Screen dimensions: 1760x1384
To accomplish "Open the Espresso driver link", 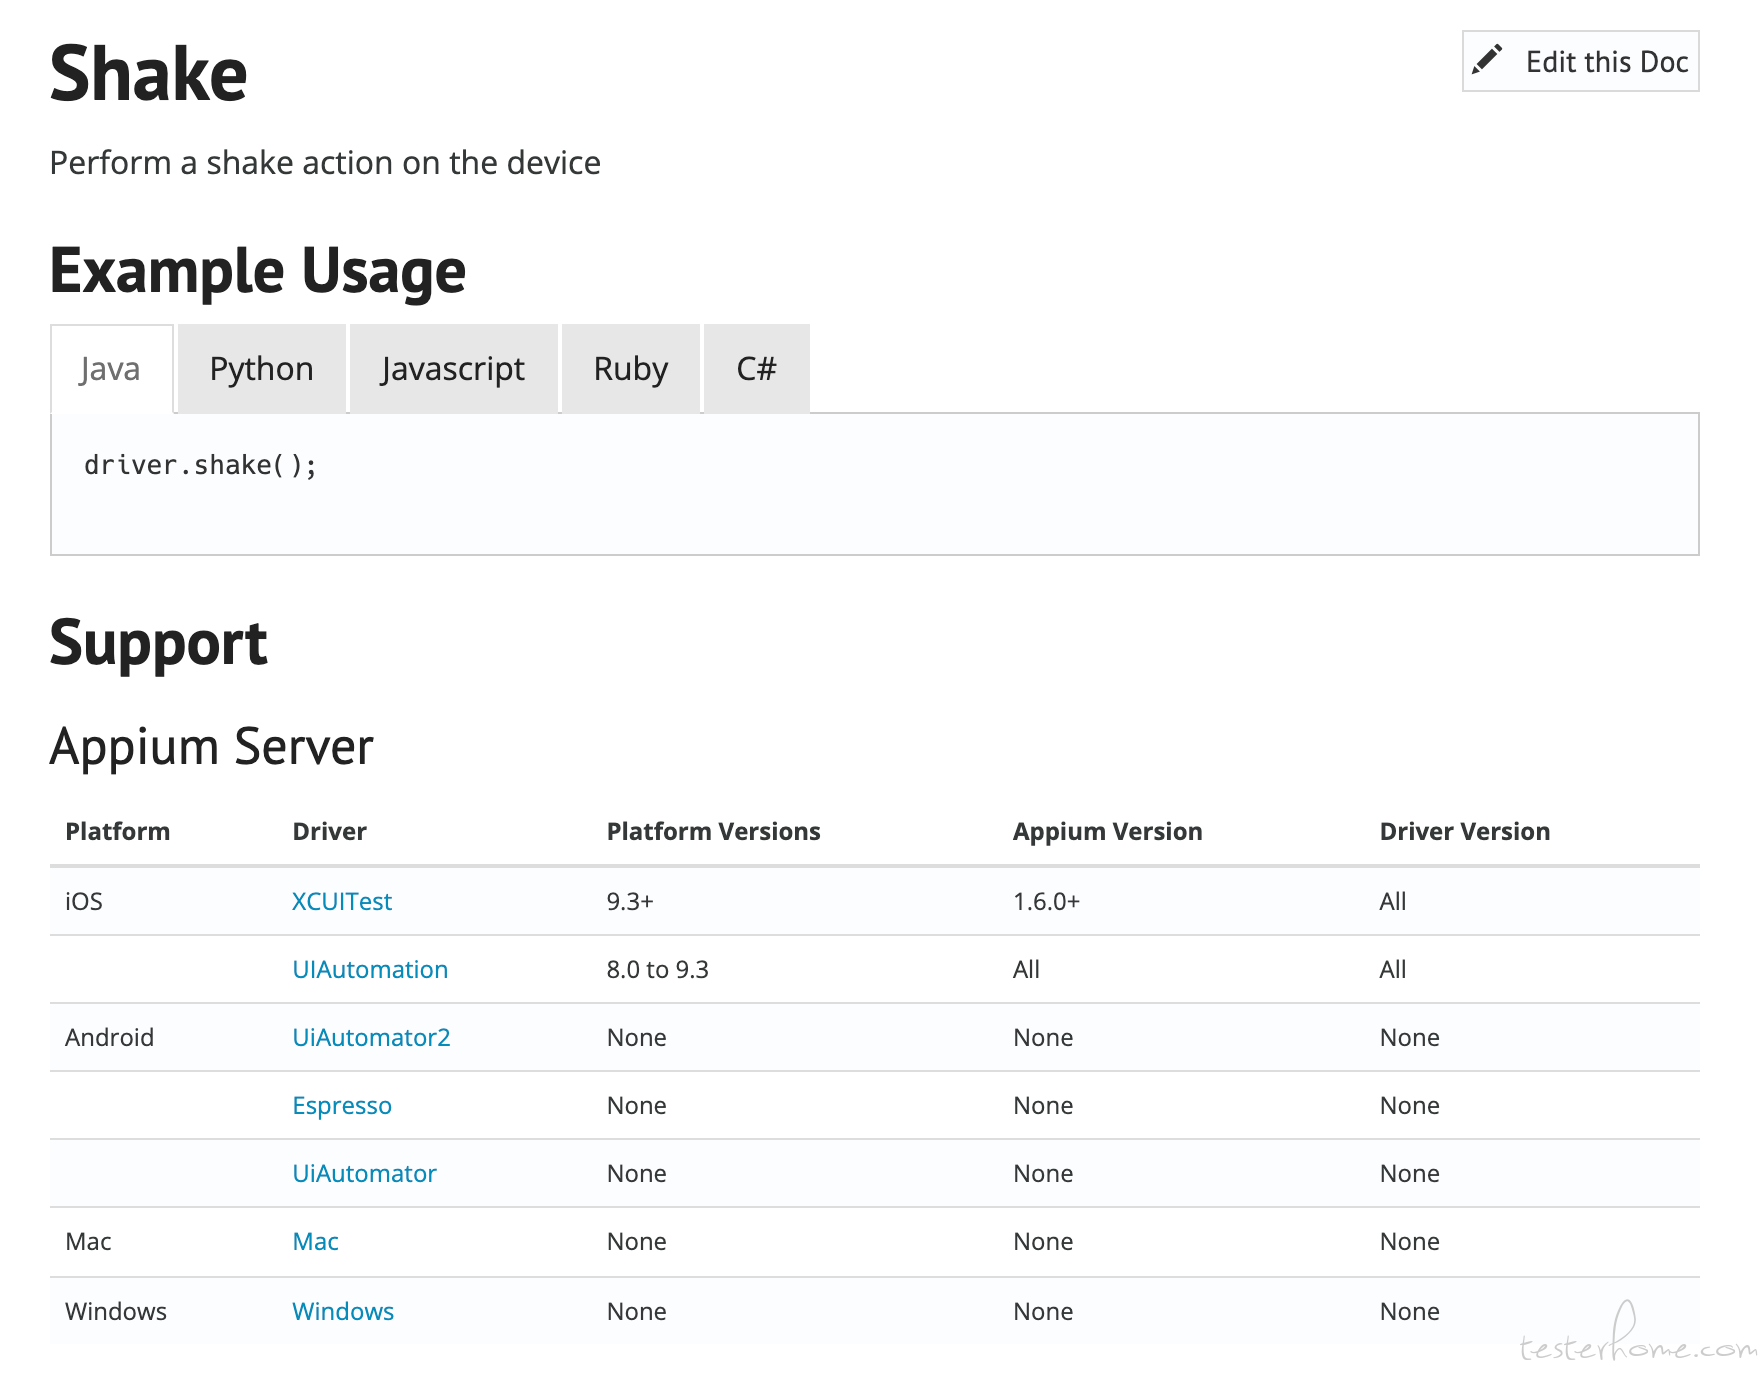I will [342, 1105].
